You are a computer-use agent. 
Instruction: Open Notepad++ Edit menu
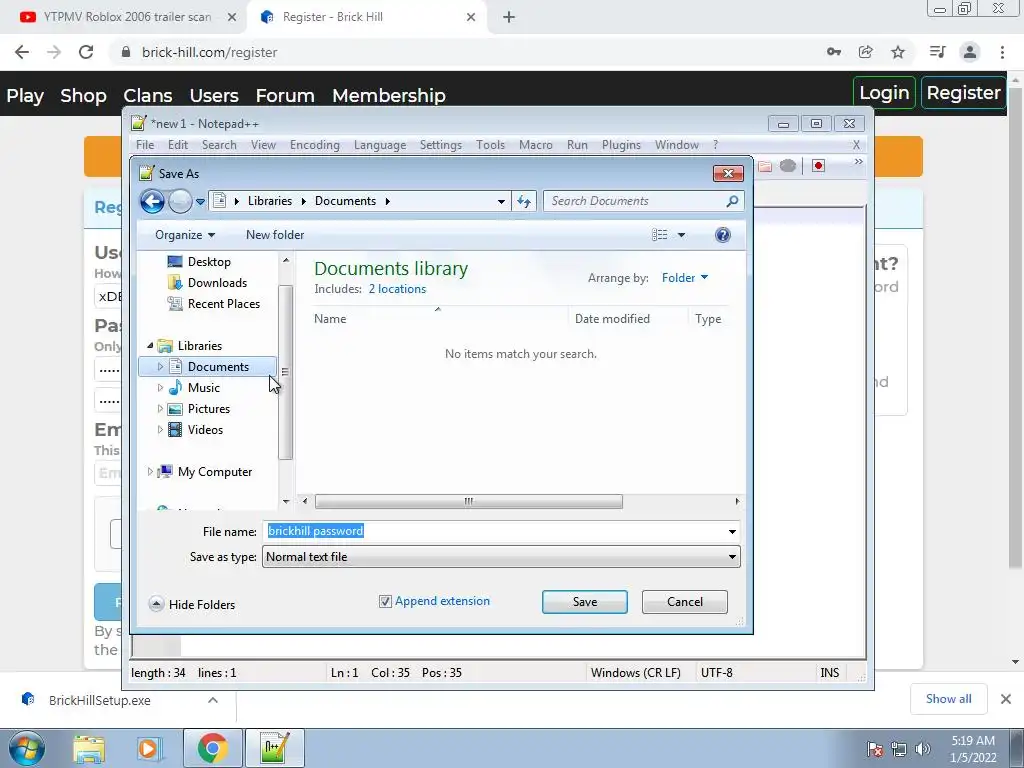178,145
